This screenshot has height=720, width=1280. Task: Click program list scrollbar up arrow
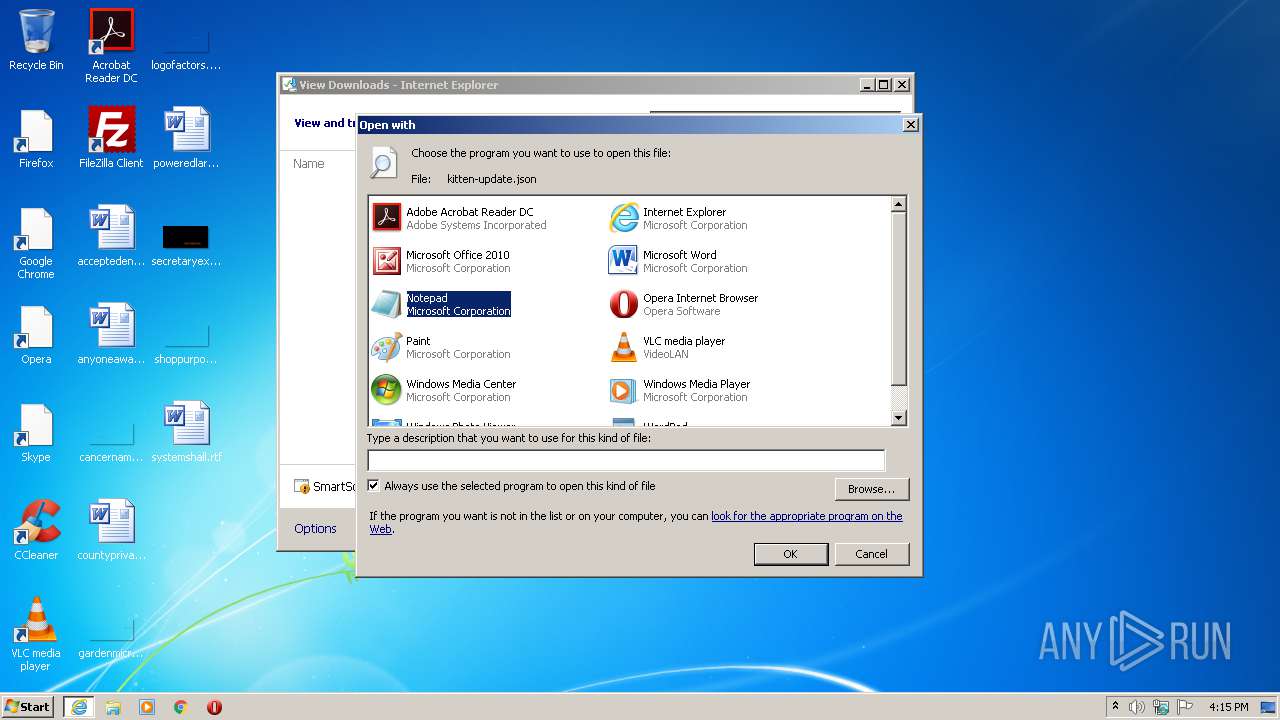tap(898, 204)
